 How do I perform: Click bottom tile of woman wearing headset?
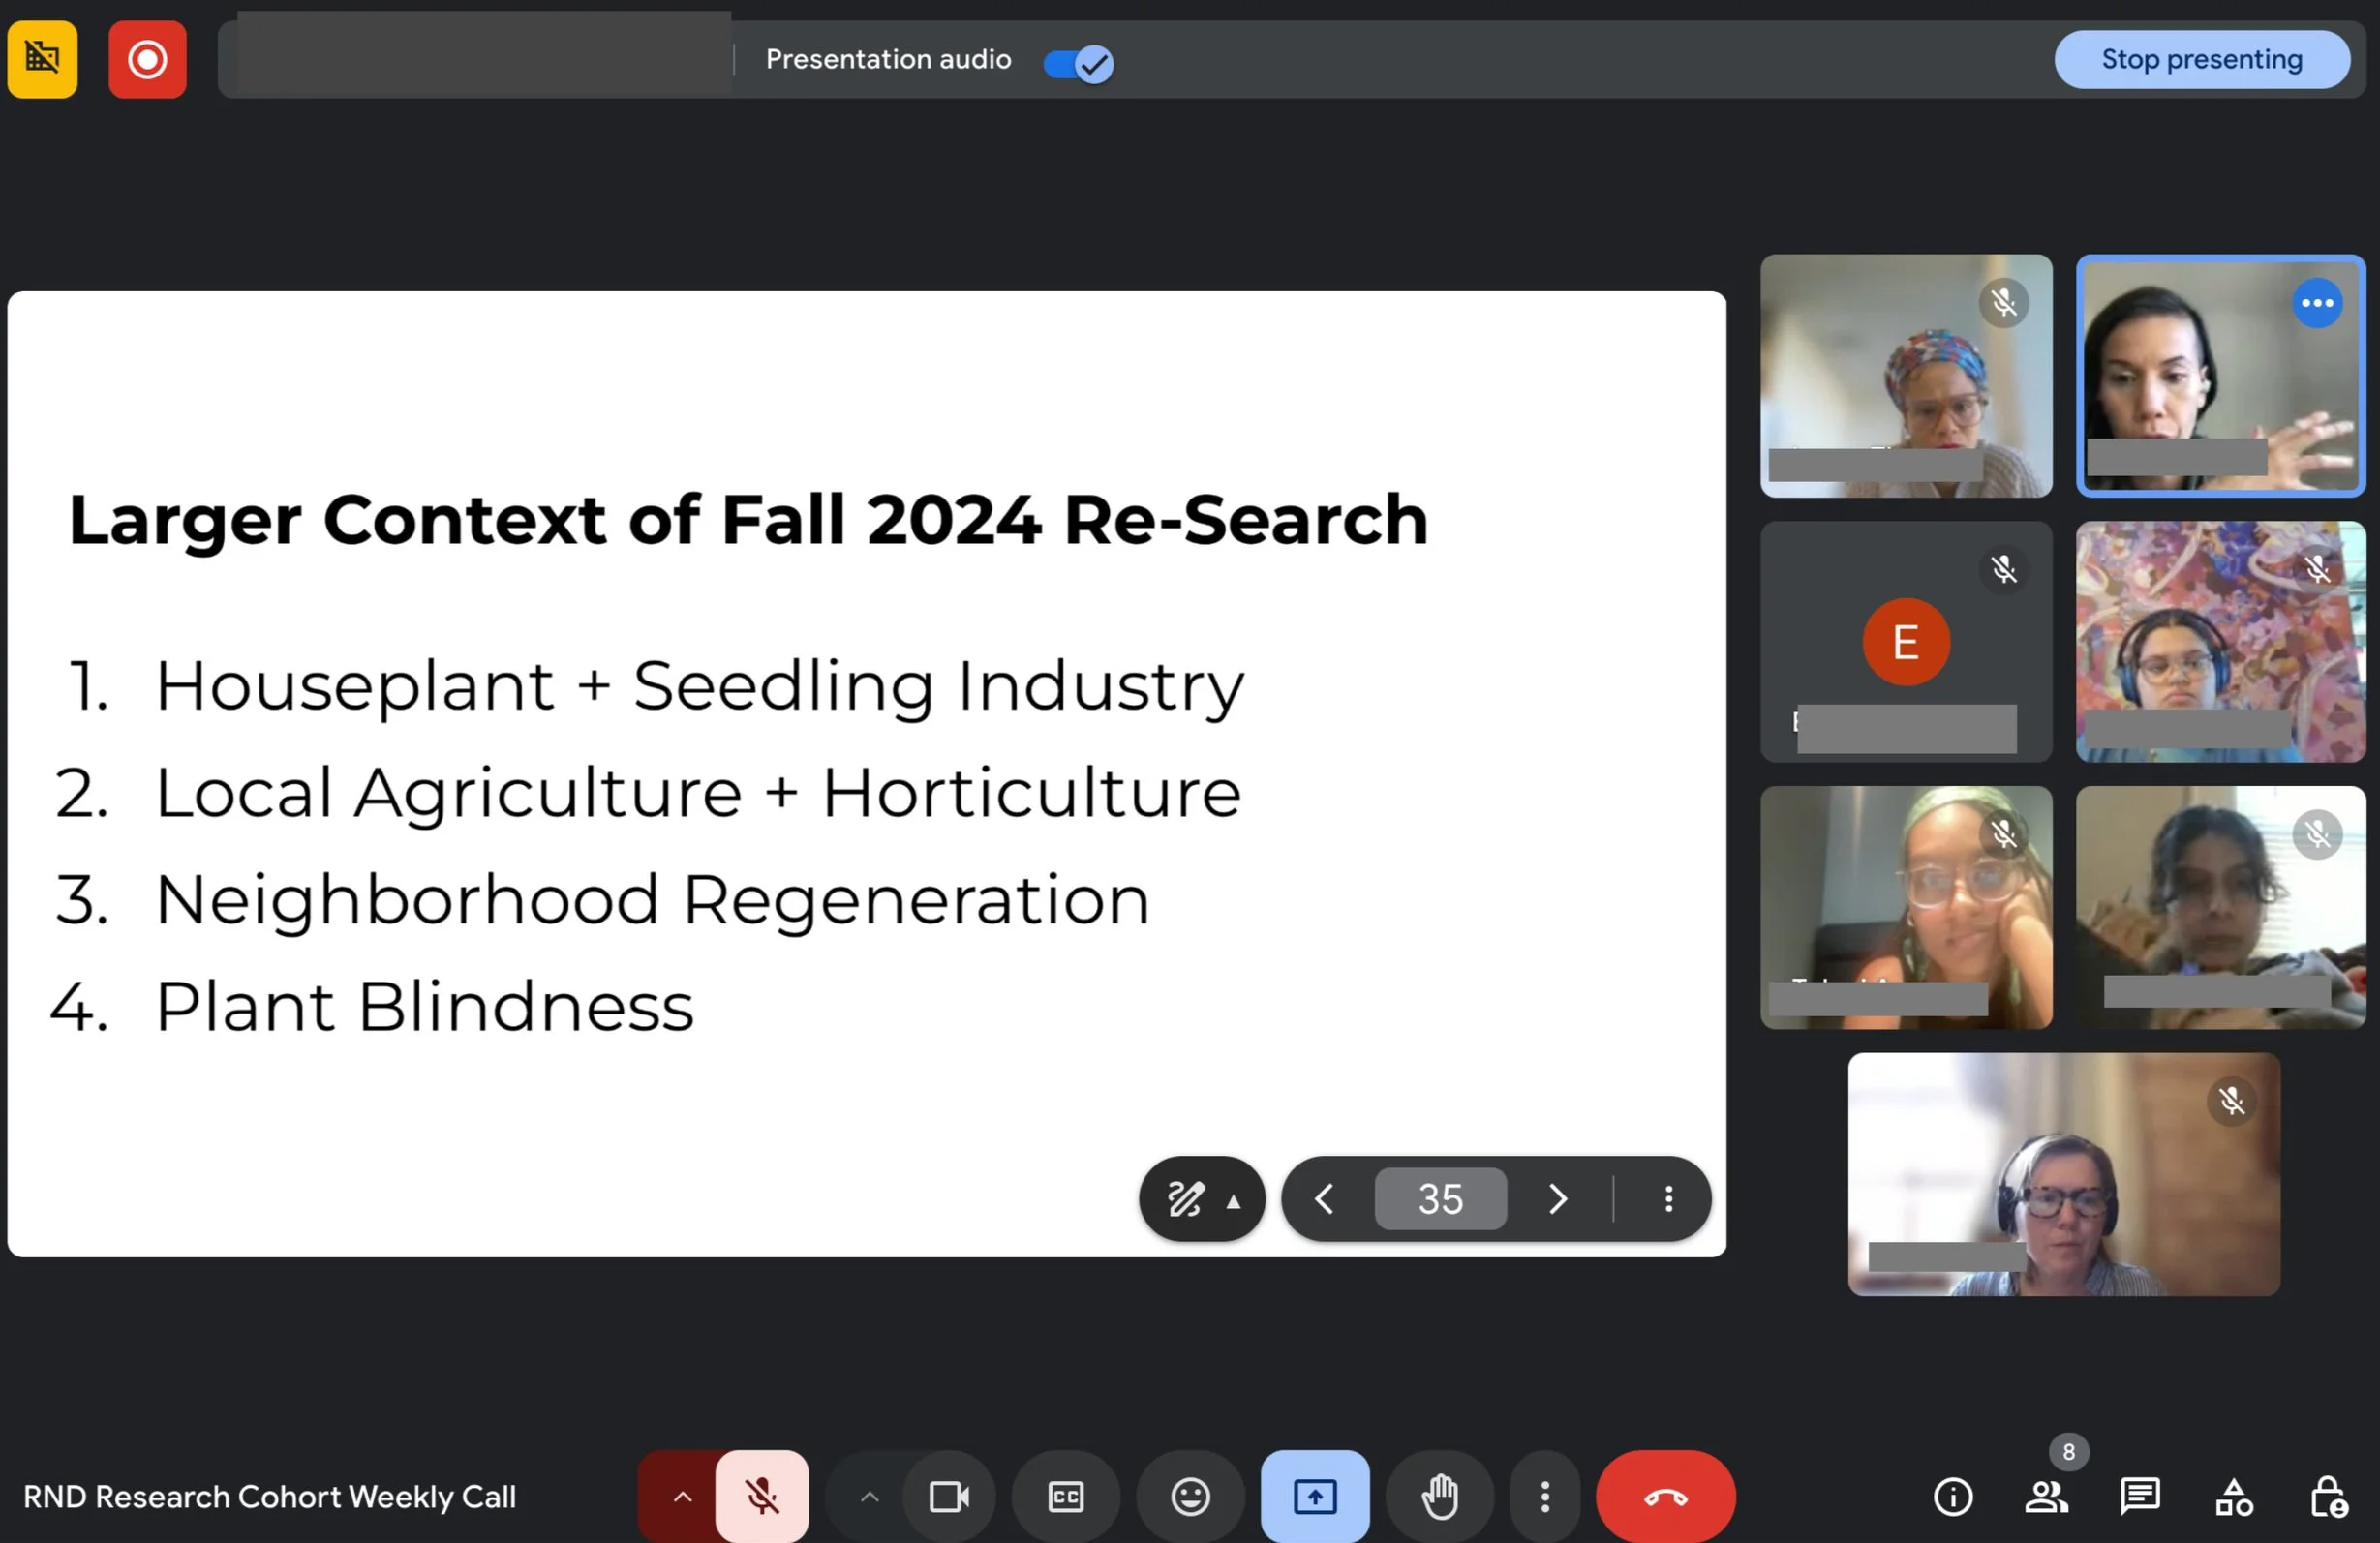(2064, 1174)
